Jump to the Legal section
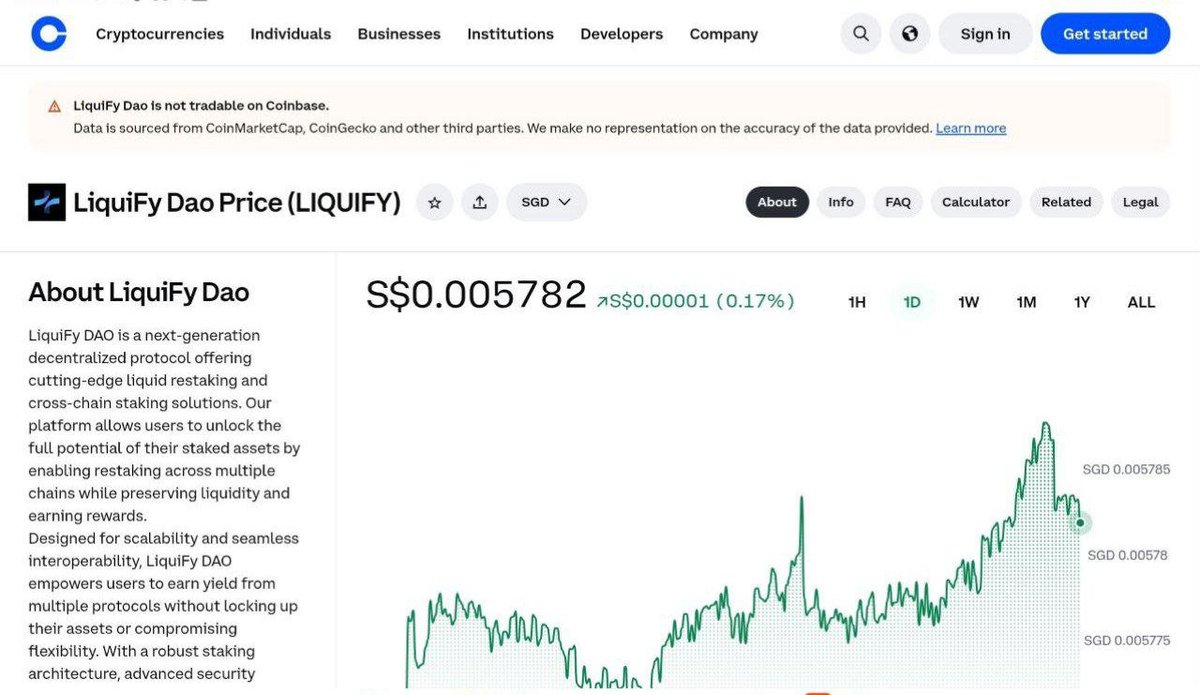This screenshot has width=1200, height=695. (1140, 202)
